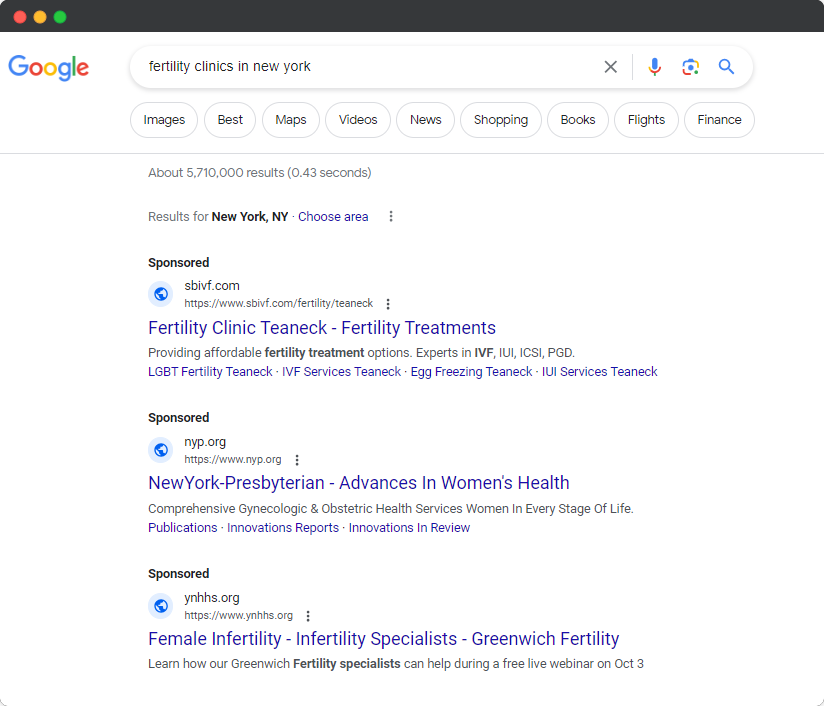Clear the search query with X
This screenshot has width=824, height=706.
(x=610, y=67)
